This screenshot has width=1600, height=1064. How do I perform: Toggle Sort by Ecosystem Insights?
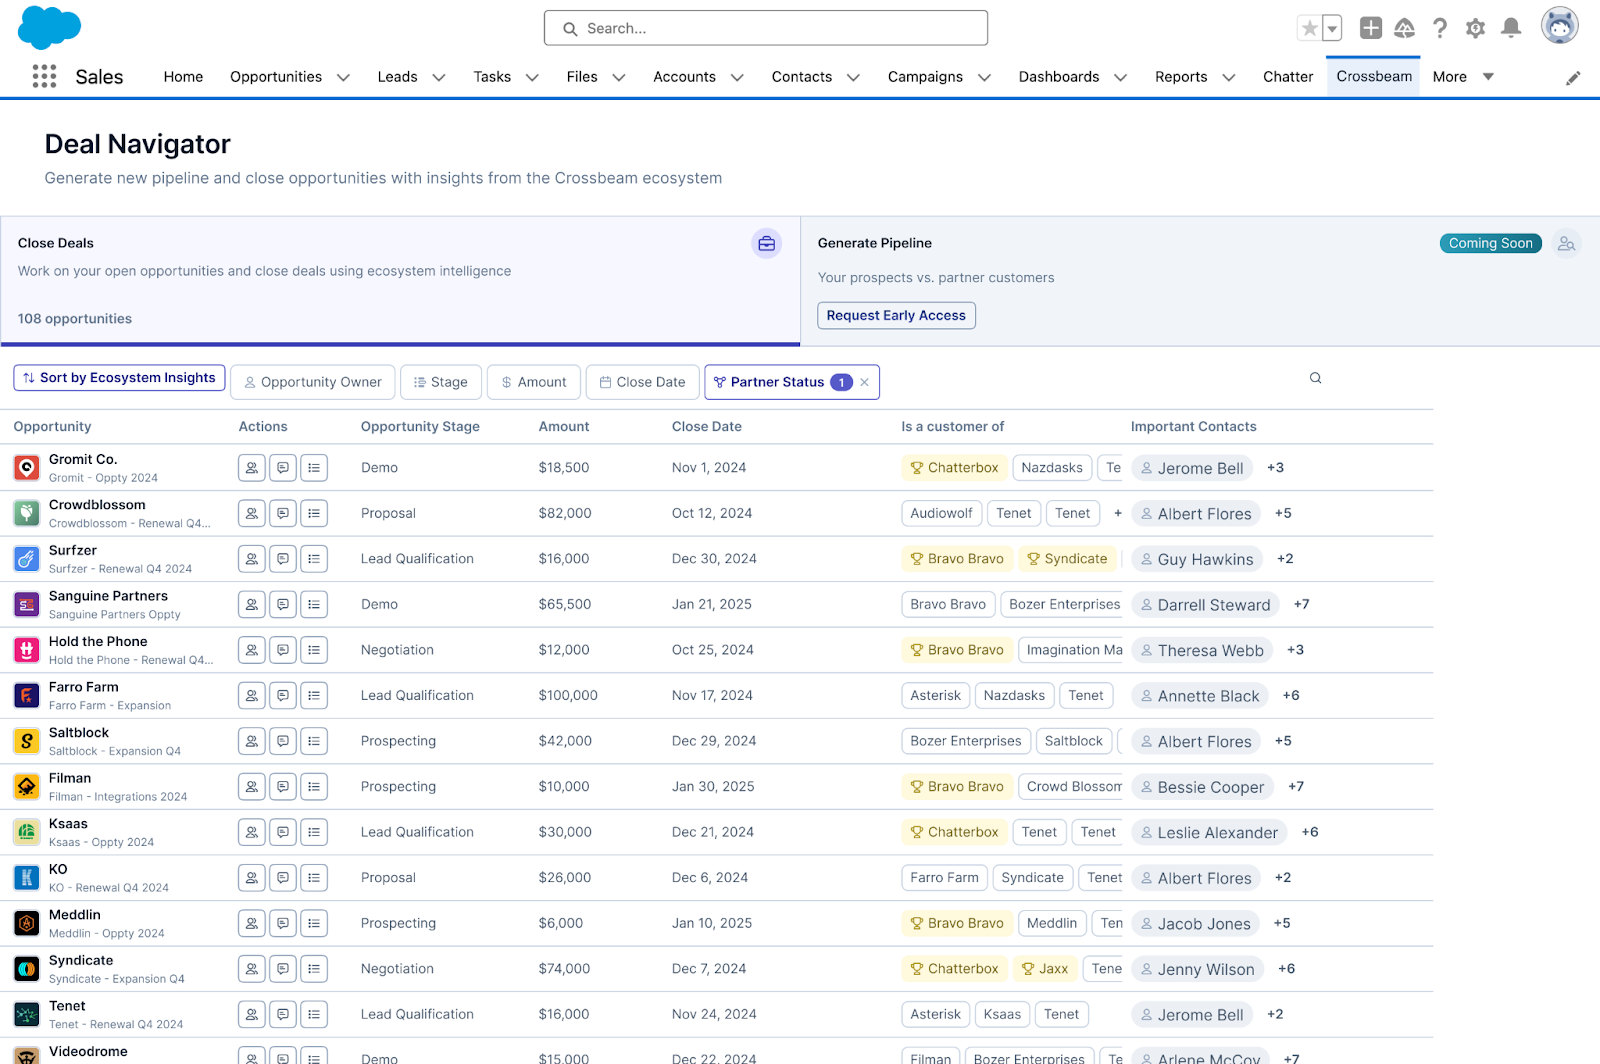tap(119, 378)
